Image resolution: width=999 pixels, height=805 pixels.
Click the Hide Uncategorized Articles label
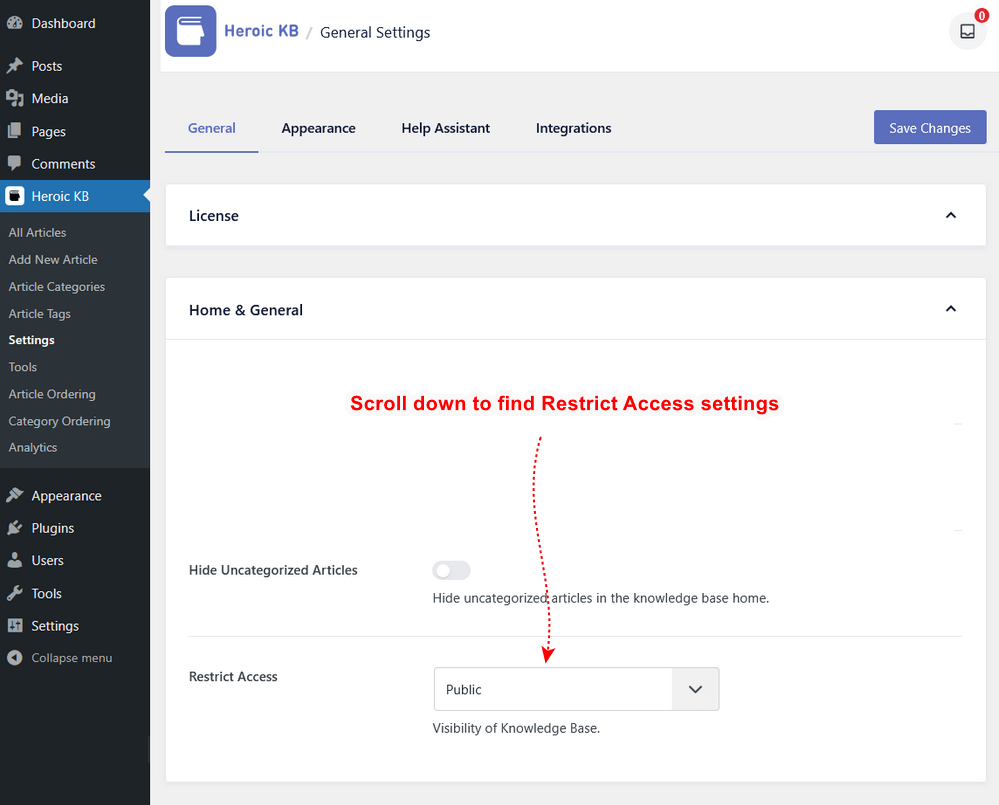tap(273, 570)
